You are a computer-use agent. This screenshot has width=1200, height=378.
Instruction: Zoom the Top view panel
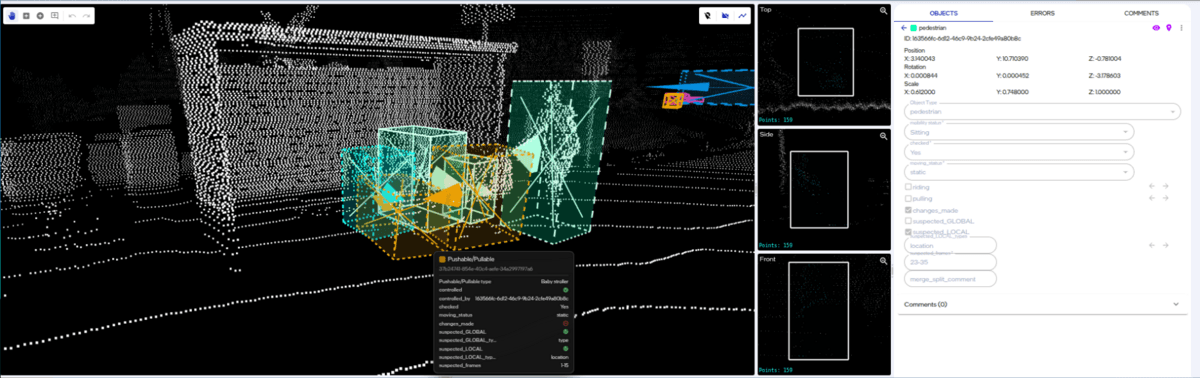tap(883, 10)
